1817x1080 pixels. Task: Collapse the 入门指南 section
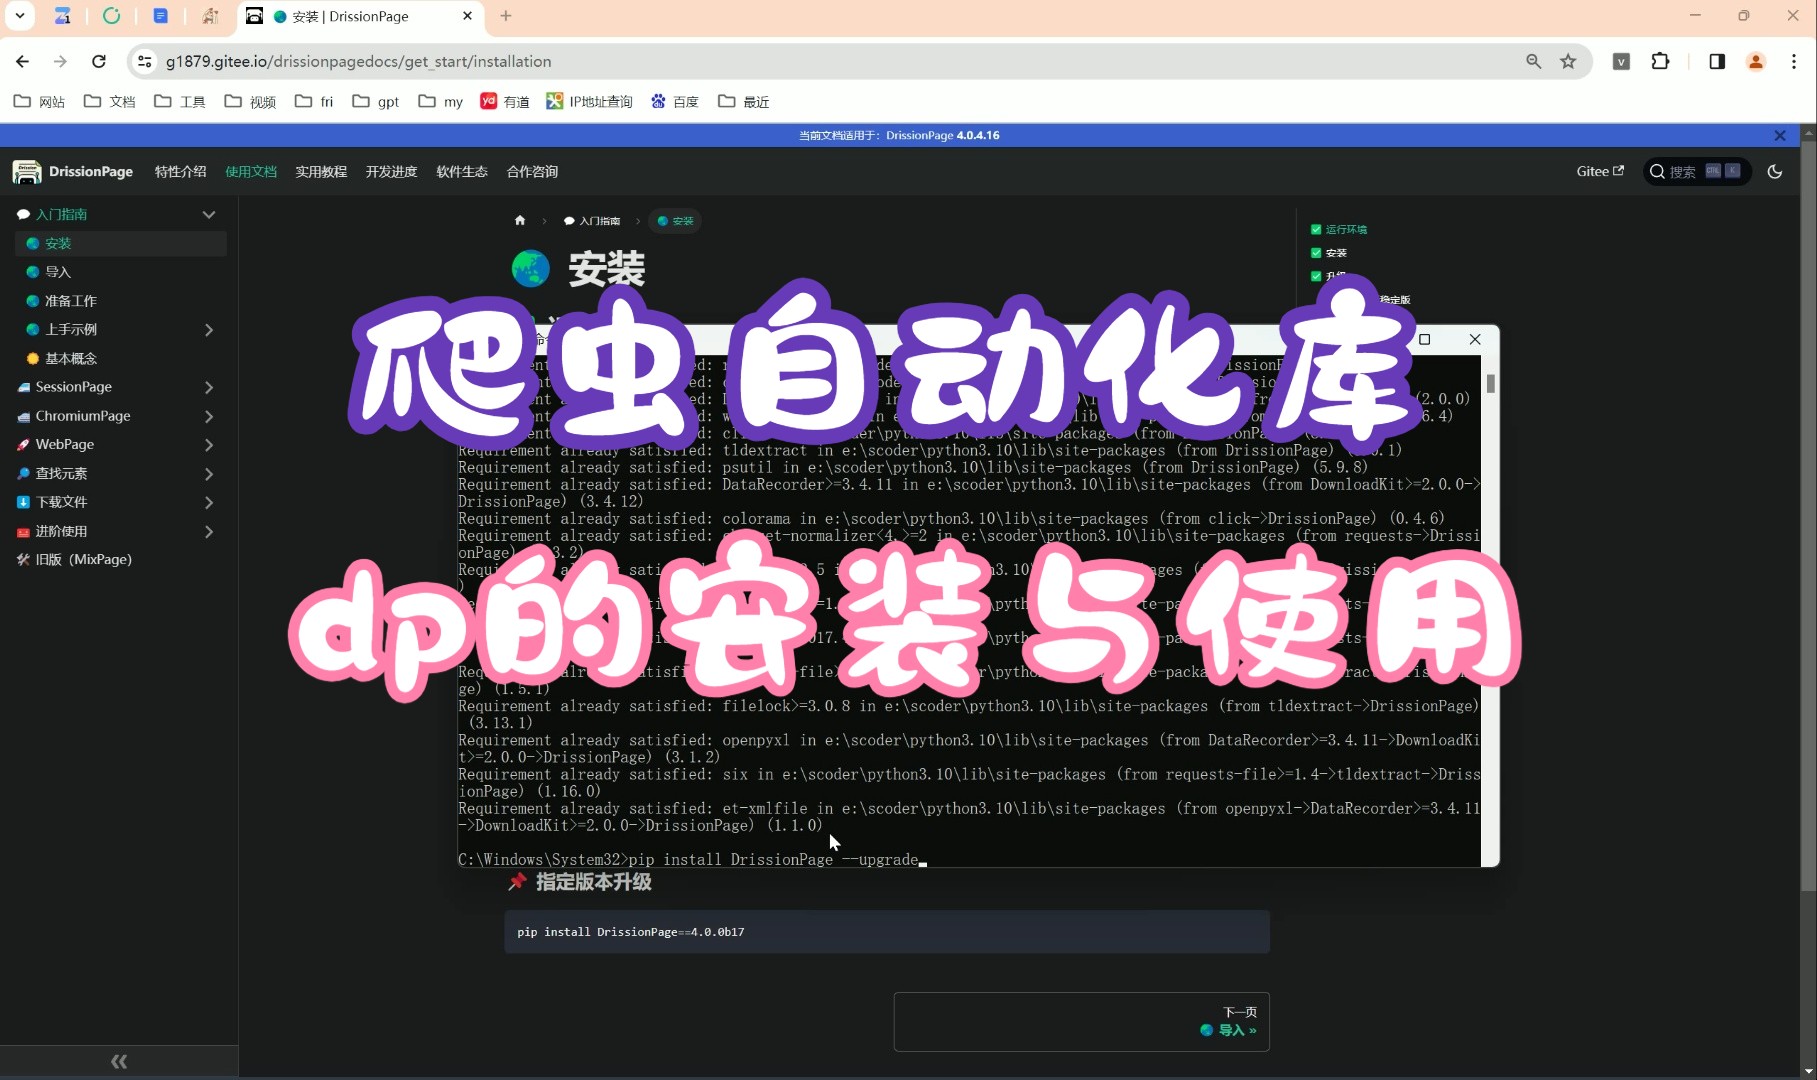(209, 214)
